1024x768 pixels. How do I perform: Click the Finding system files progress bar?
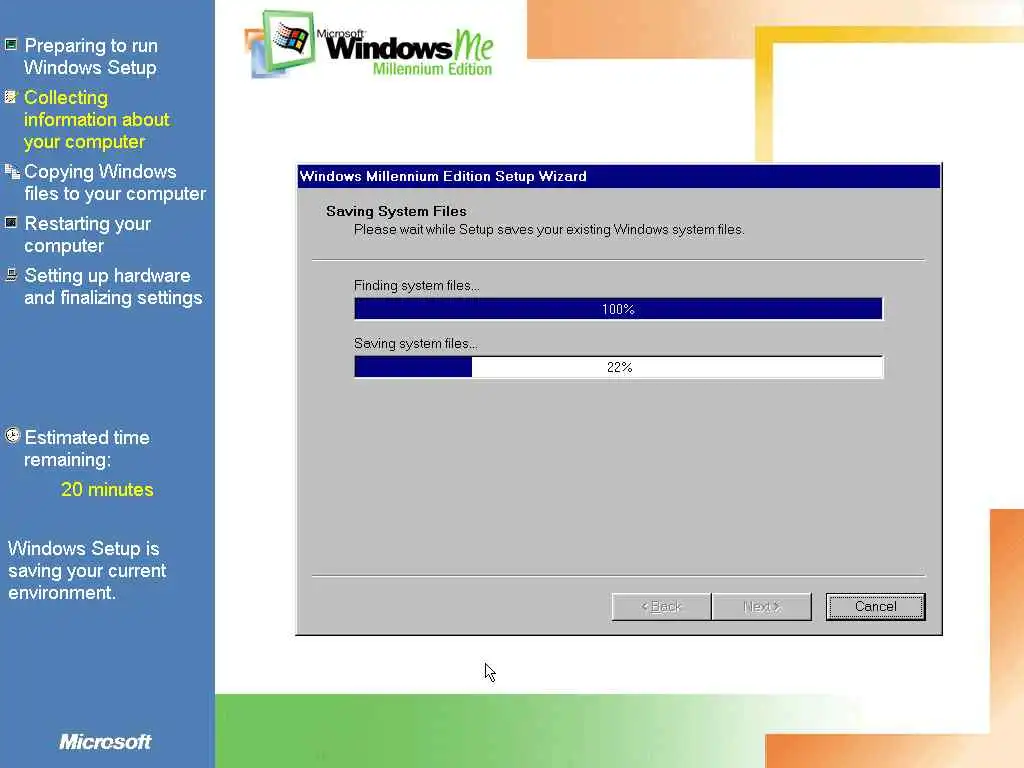pyautogui.click(x=618, y=309)
